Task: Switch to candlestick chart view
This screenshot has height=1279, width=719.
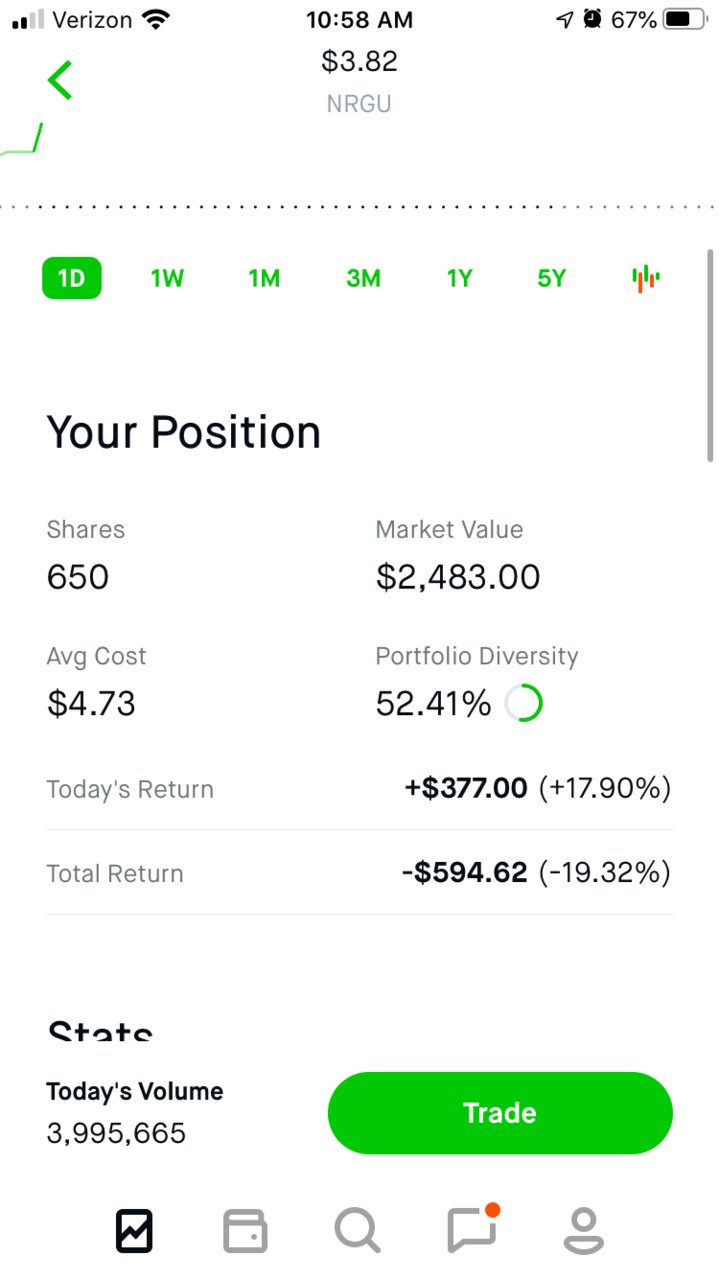Action: click(x=646, y=278)
